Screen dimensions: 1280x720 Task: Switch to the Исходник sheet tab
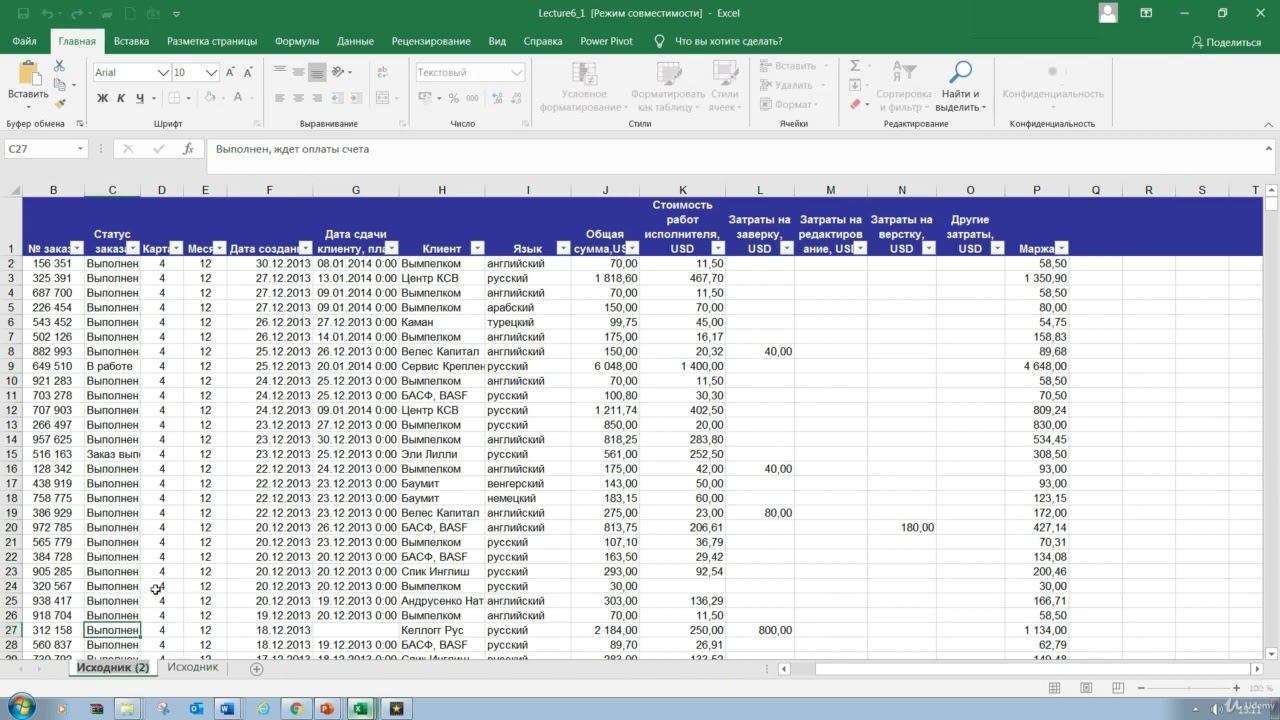[192, 667]
